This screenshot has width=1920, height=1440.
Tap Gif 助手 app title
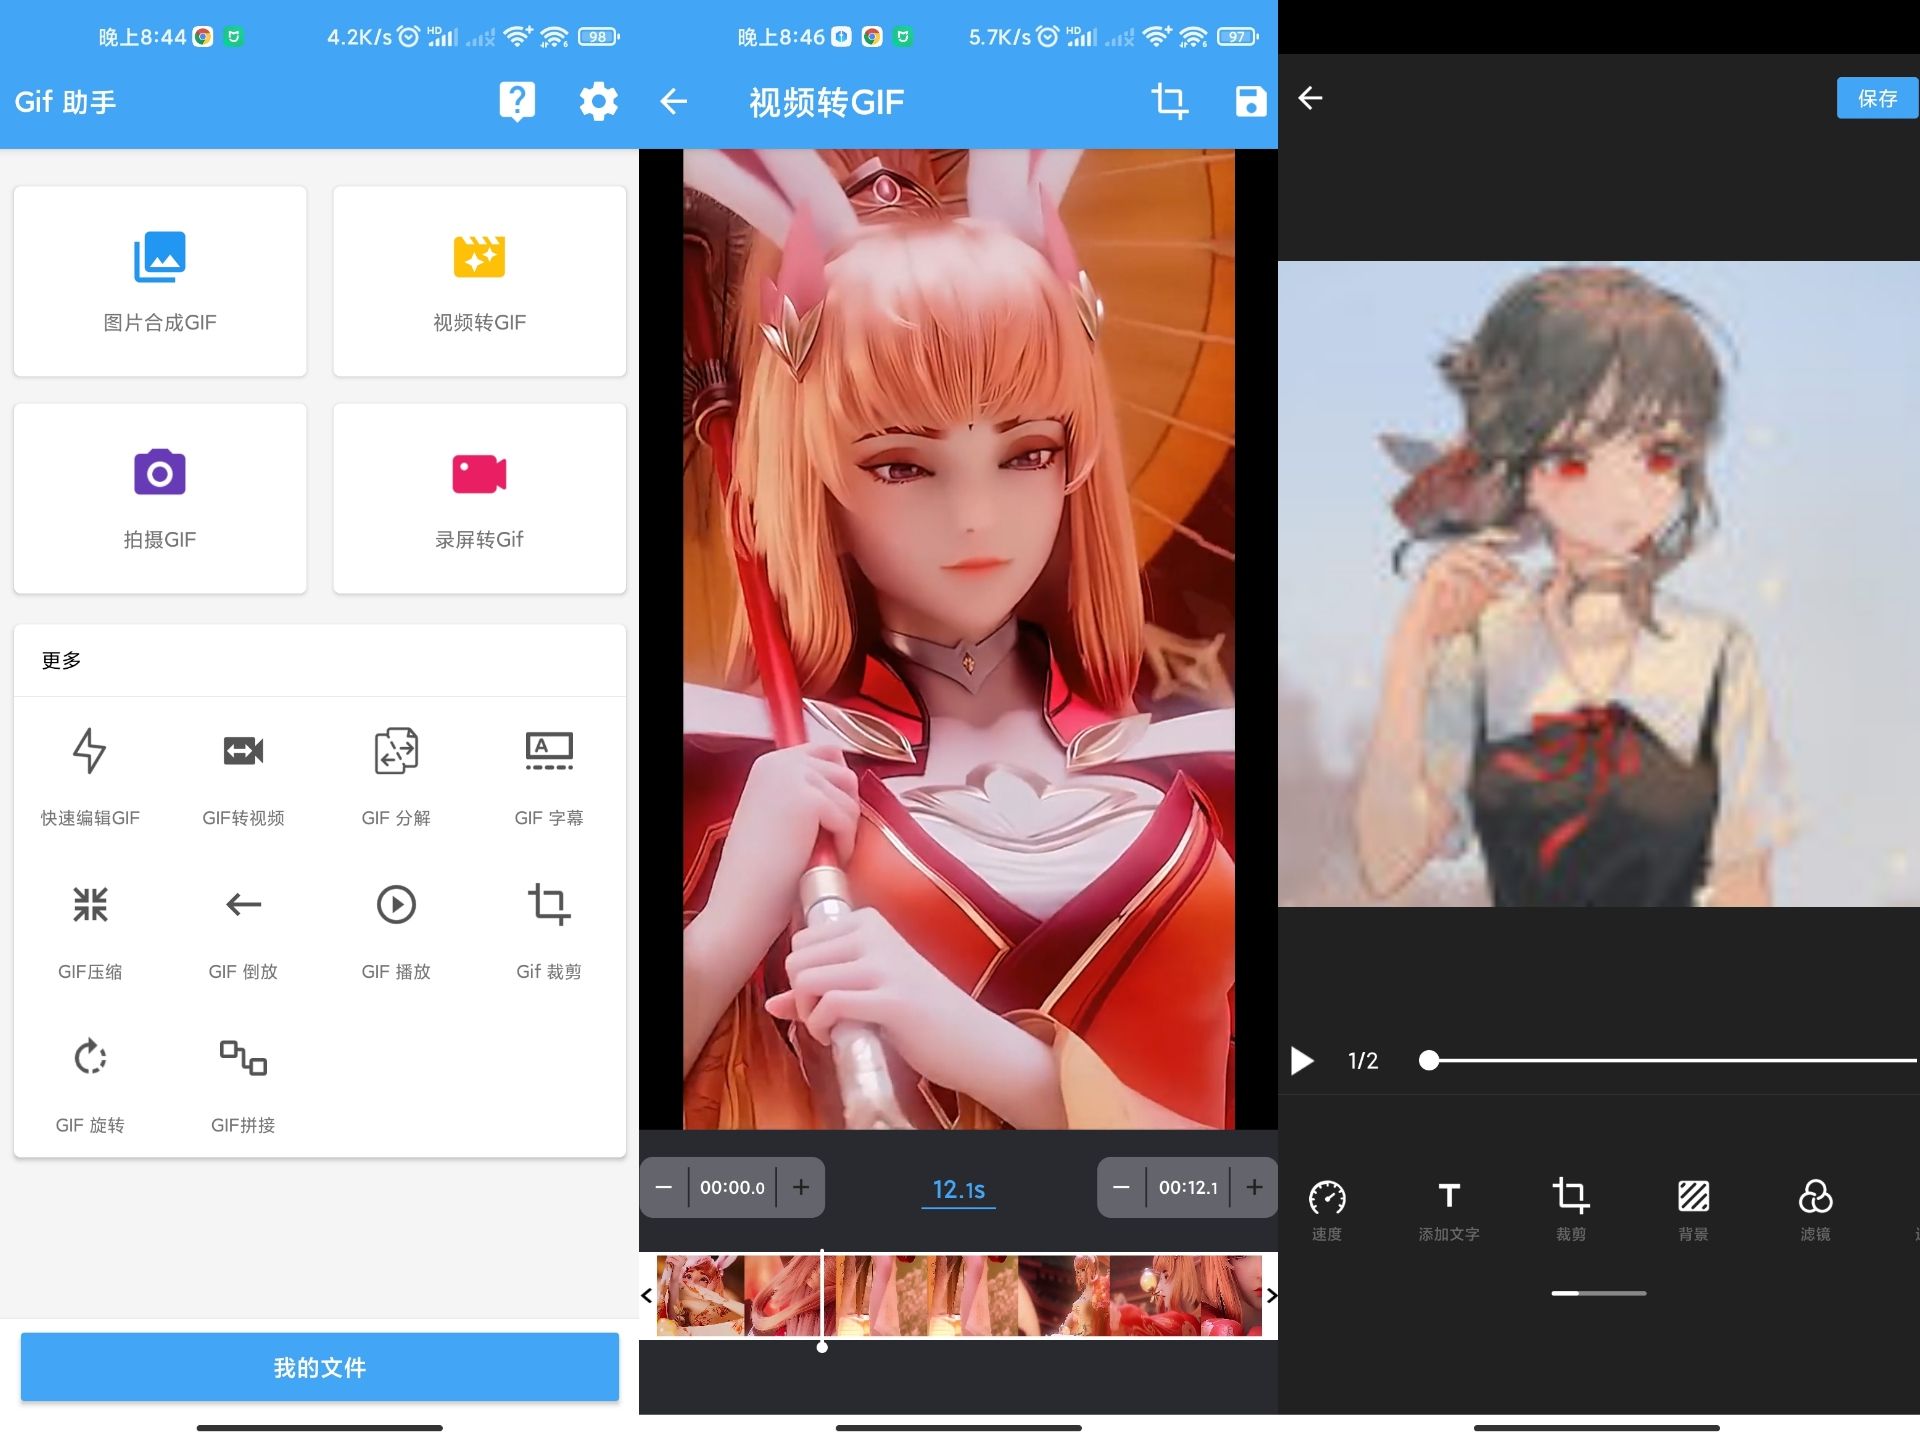pyautogui.click(x=65, y=101)
